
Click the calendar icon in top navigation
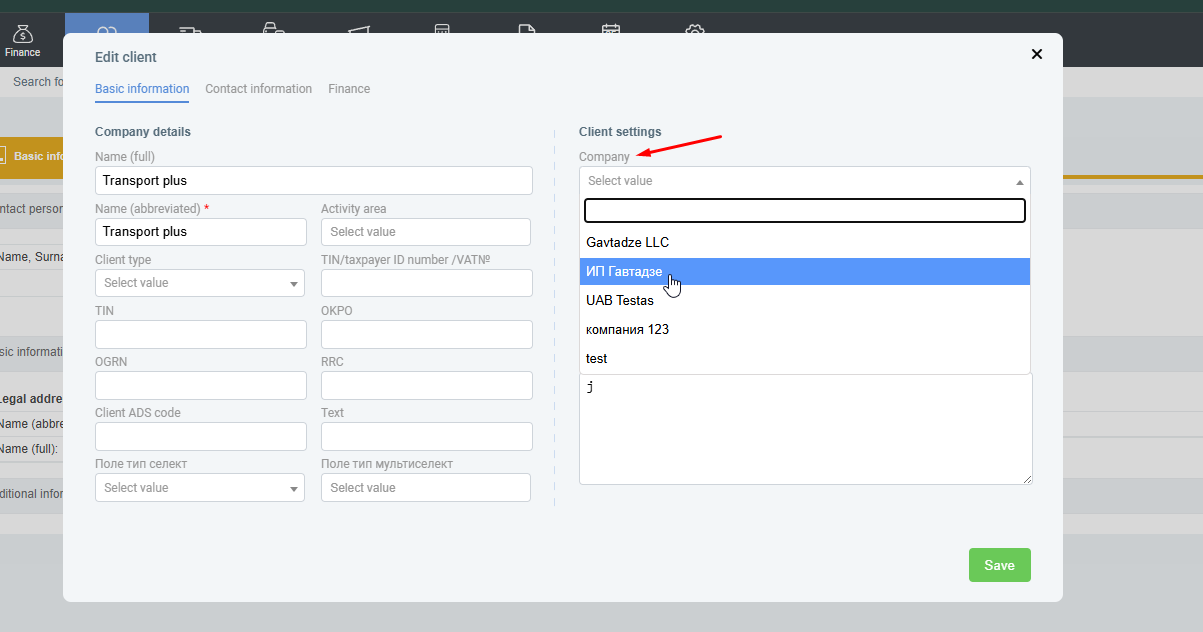tap(610, 30)
